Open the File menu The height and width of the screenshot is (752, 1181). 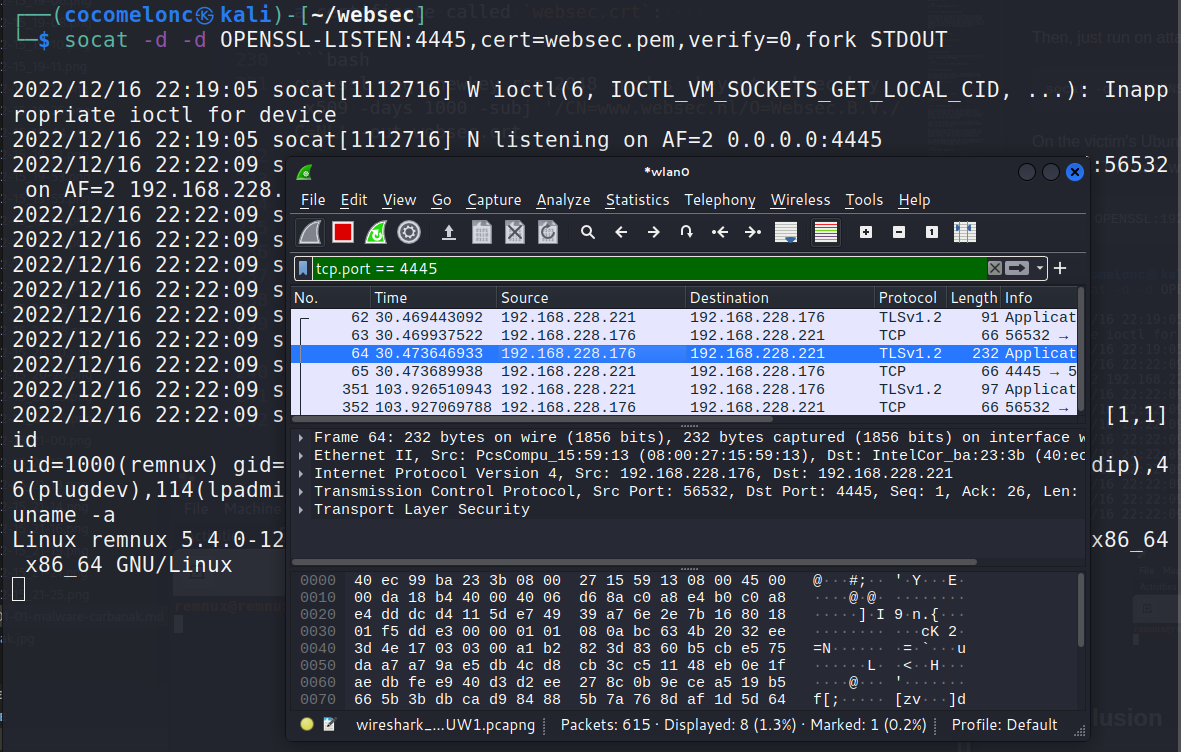pyautogui.click(x=313, y=200)
